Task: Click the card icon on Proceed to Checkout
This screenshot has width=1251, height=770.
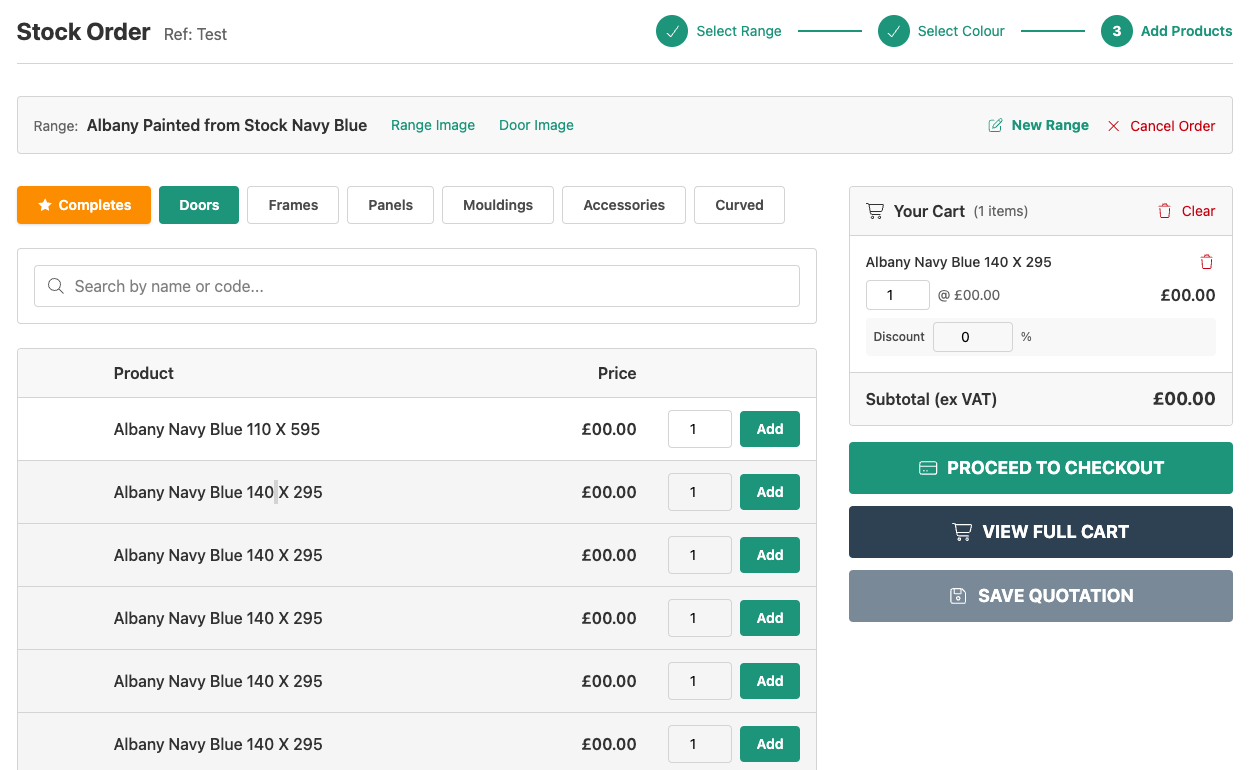Action: point(928,468)
